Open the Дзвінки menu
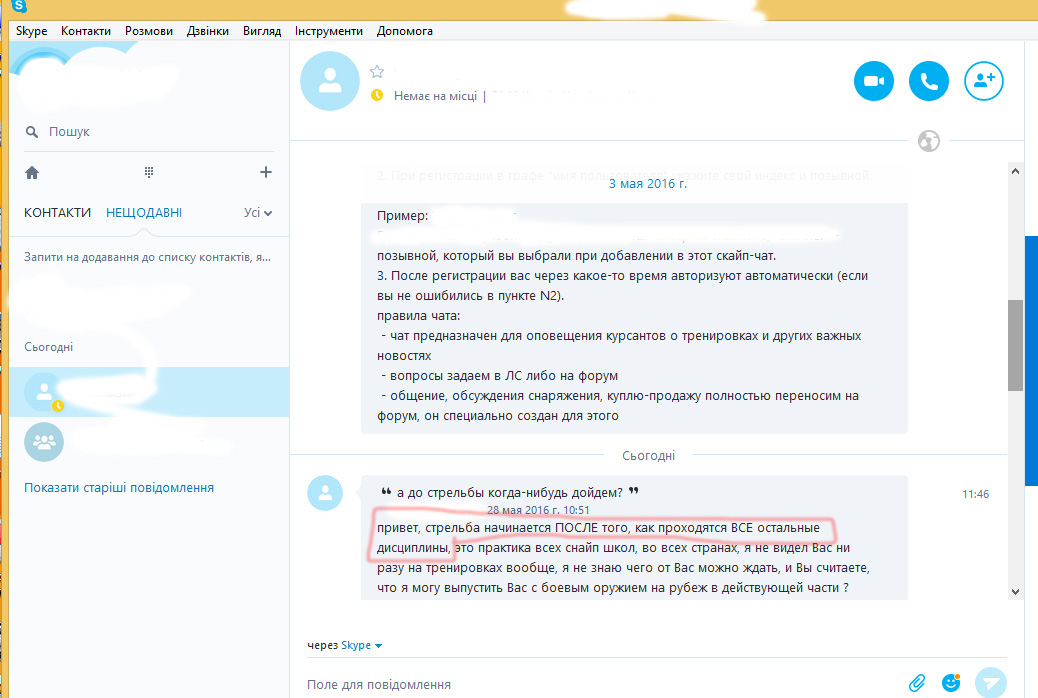Screen dimensions: 1038x698 pyautogui.click(x=208, y=30)
